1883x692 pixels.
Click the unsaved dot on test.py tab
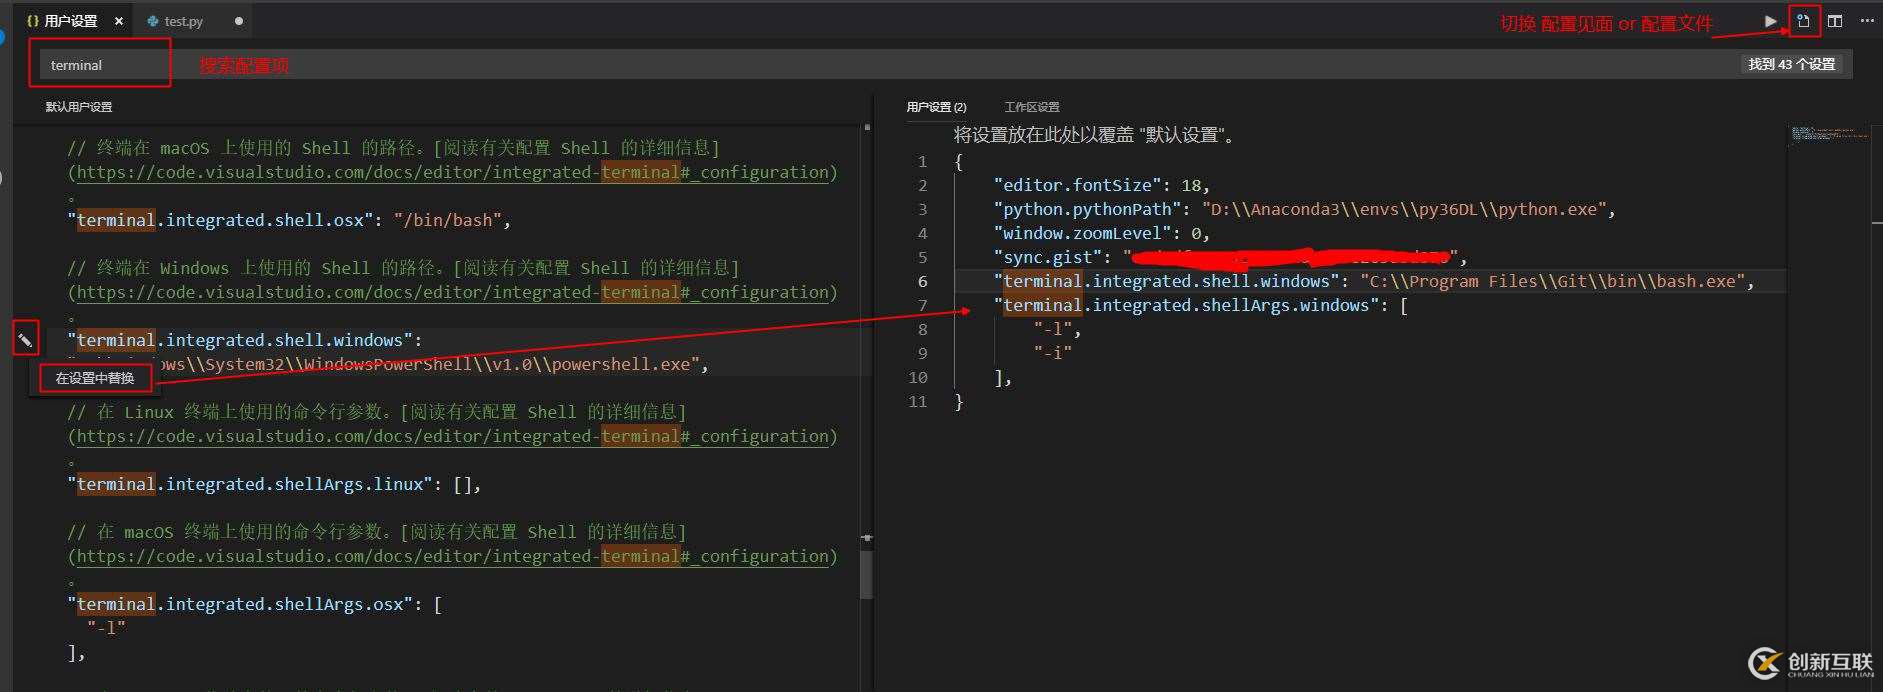[238, 21]
